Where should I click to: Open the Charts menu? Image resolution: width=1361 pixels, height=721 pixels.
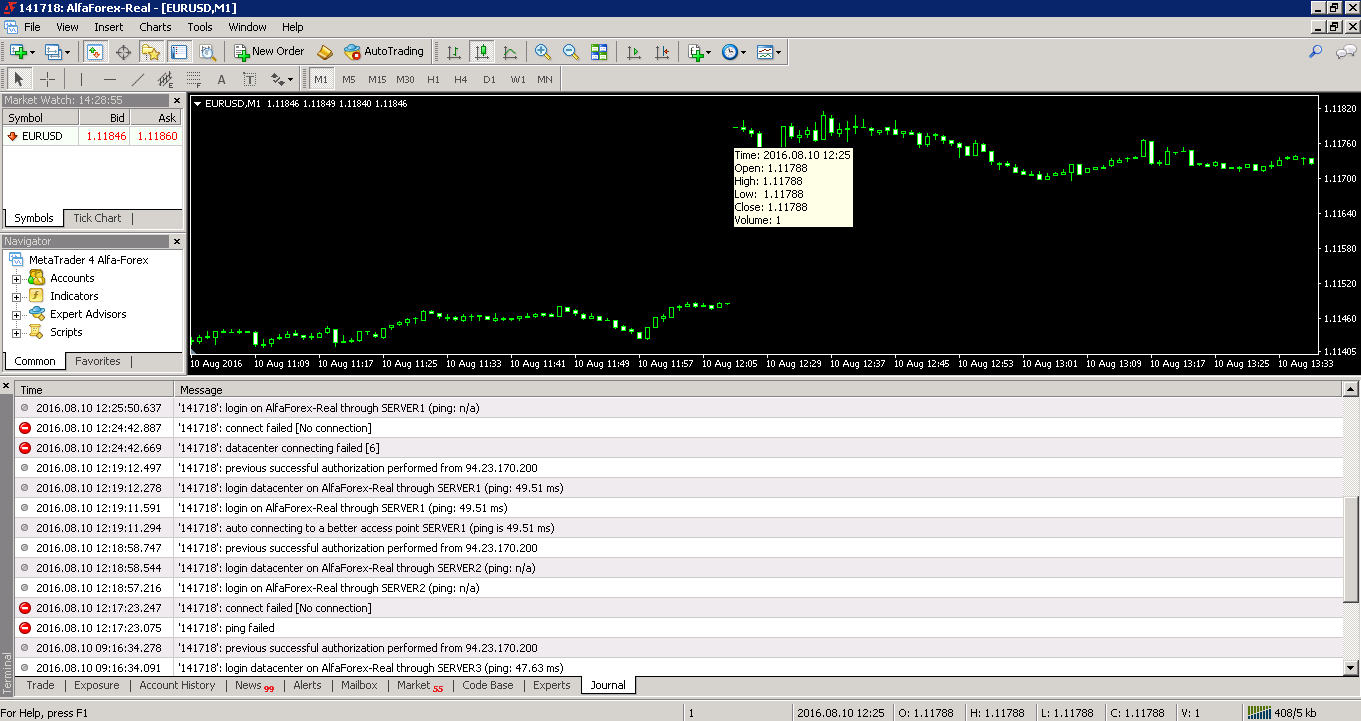coord(155,27)
